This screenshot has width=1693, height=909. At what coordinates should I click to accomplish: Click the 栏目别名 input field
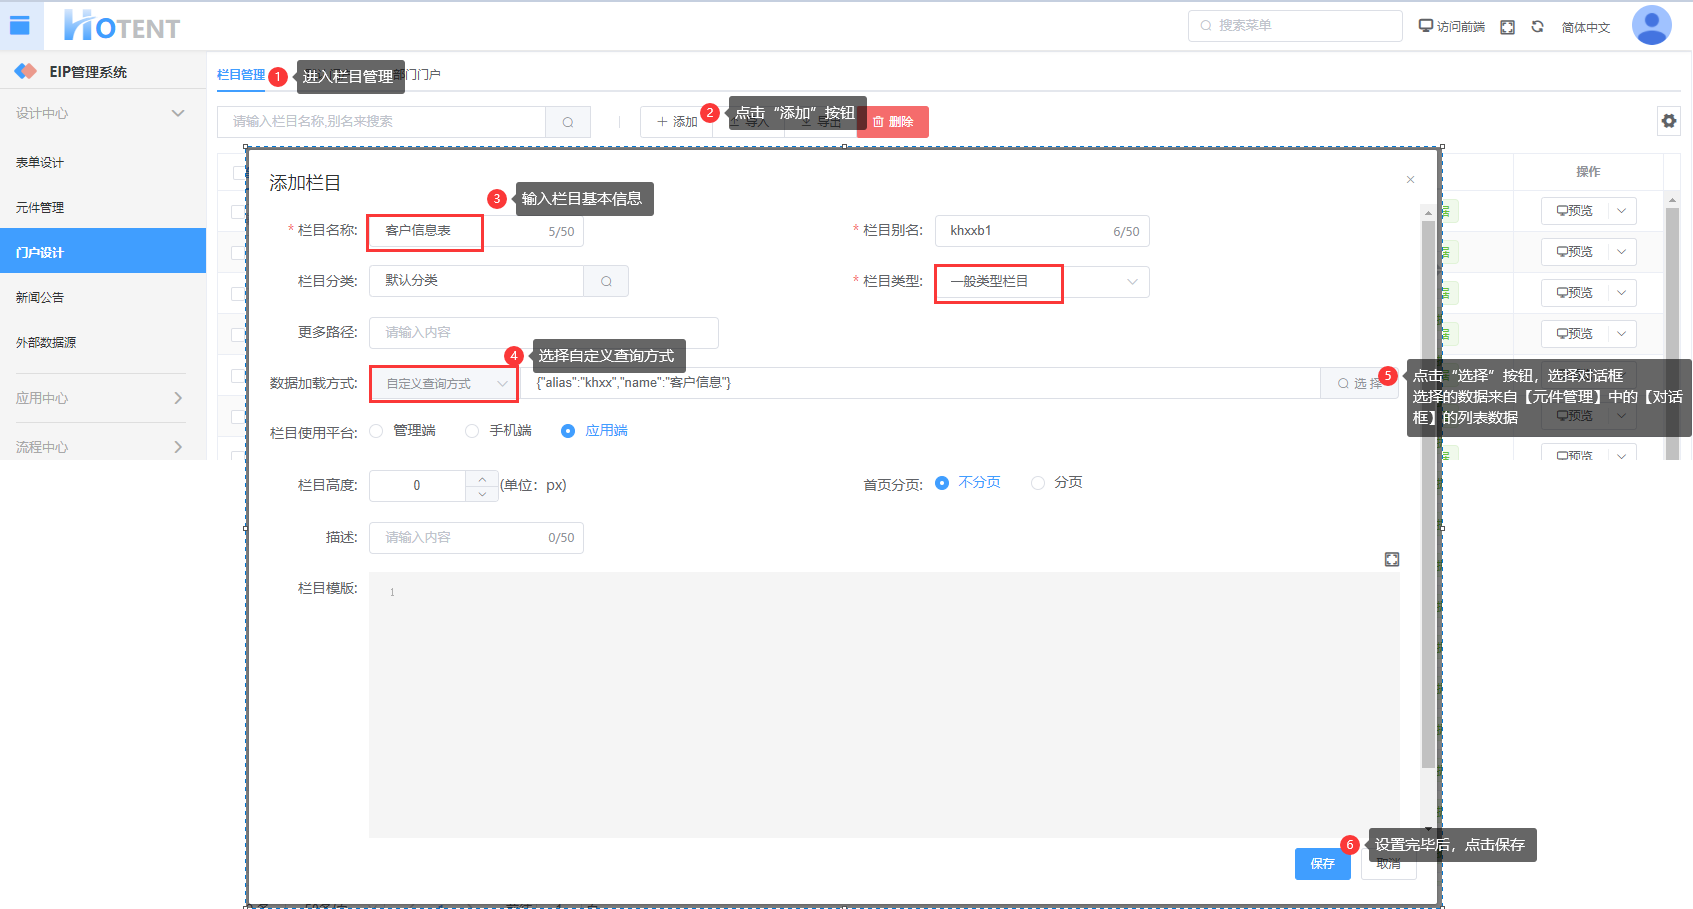pyautogui.click(x=1028, y=231)
